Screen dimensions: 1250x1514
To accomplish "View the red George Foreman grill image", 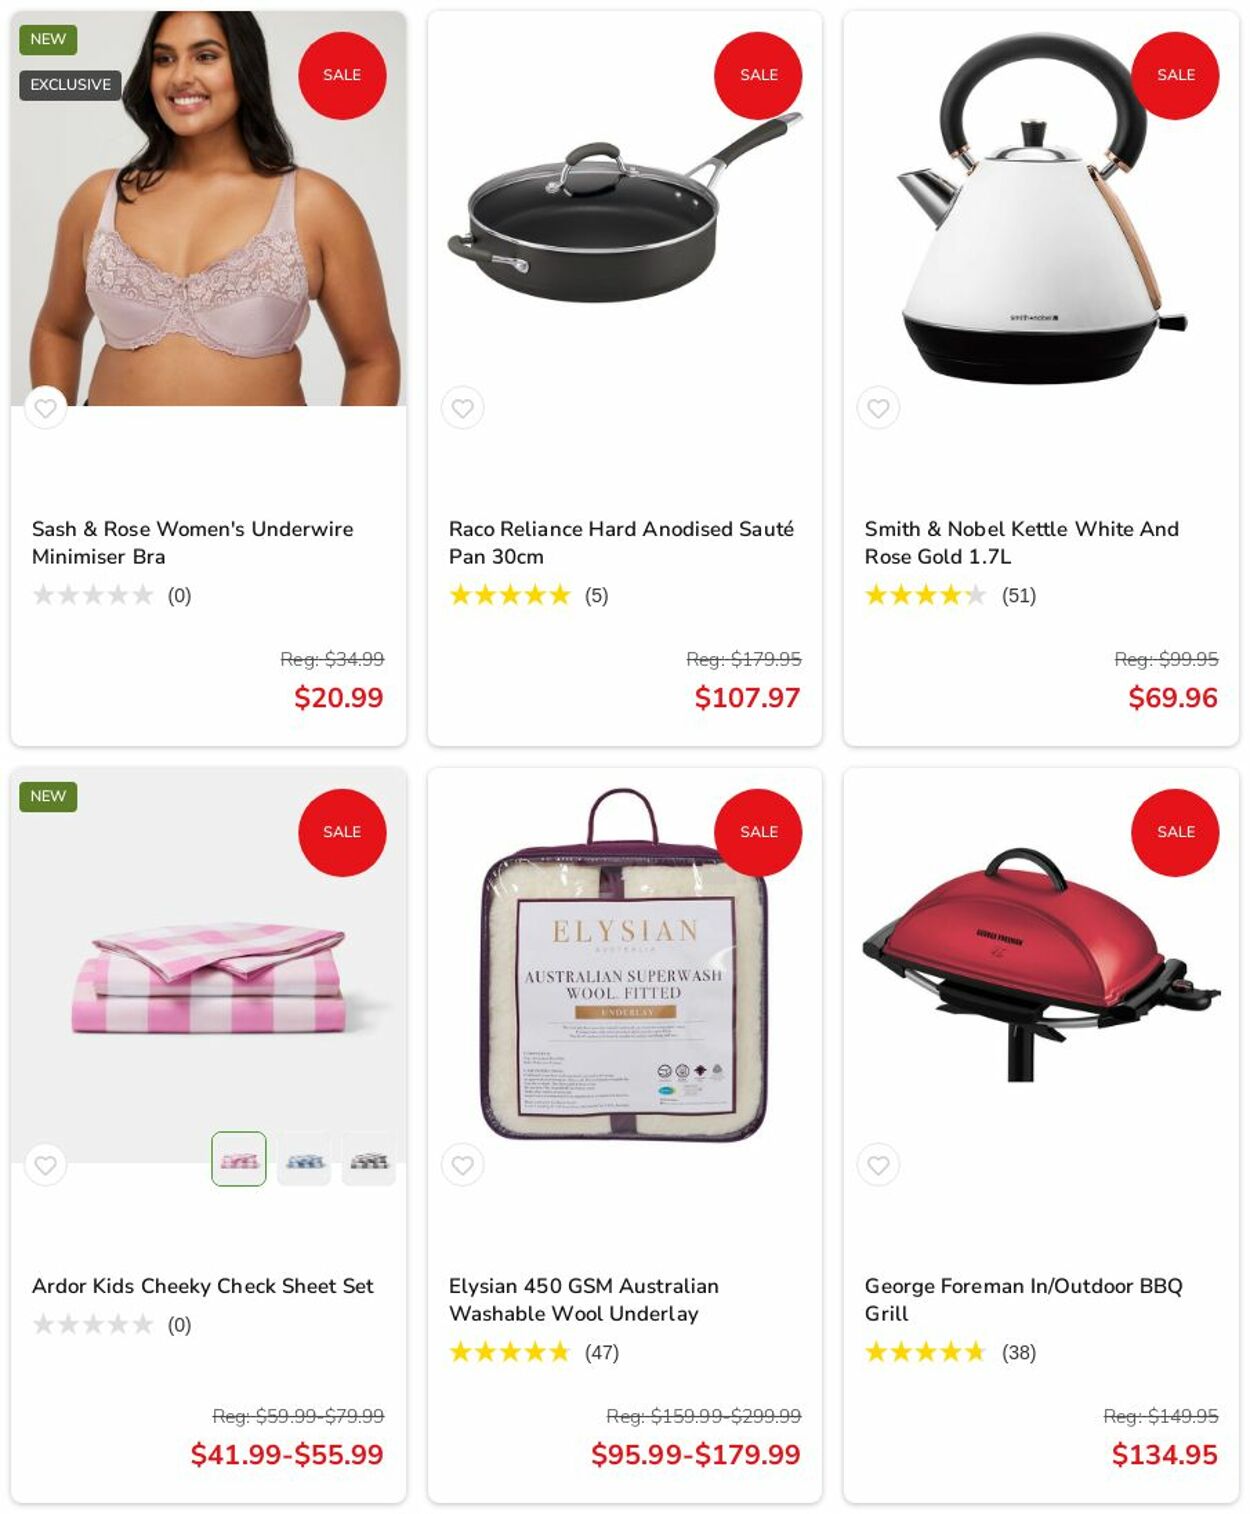I will [1041, 965].
